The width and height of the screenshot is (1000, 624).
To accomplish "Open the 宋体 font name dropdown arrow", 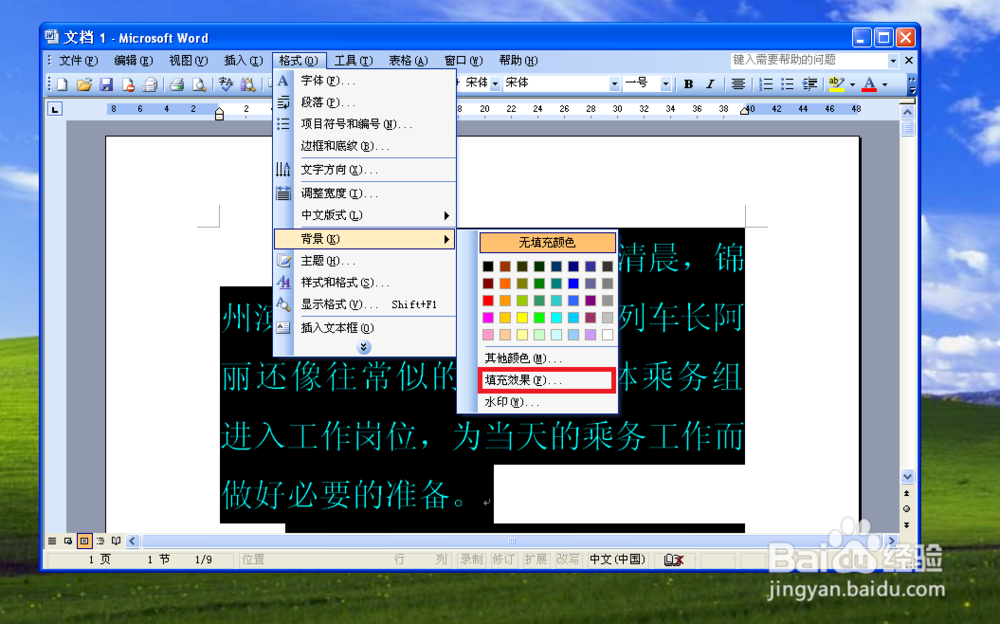I will tap(614, 84).
